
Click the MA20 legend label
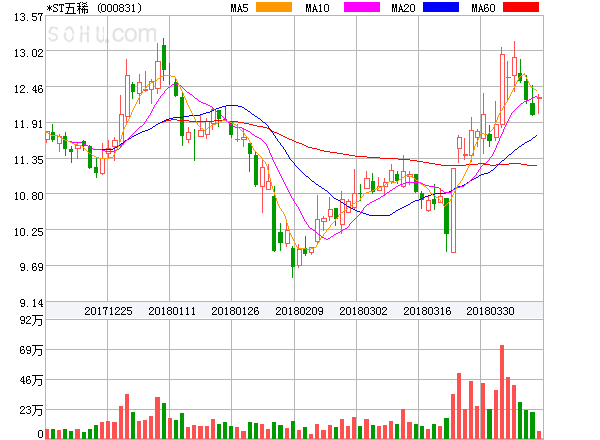coord(403,8)
